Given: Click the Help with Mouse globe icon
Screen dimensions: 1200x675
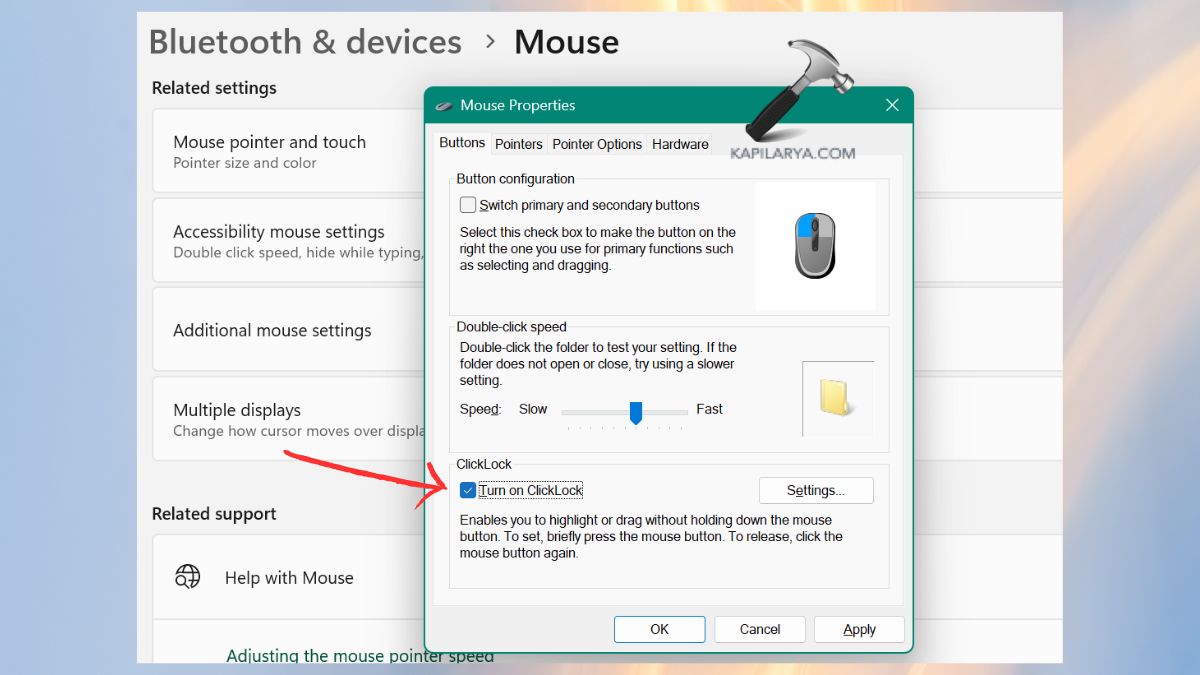Looking at the screenshot, I should (187, 577).
